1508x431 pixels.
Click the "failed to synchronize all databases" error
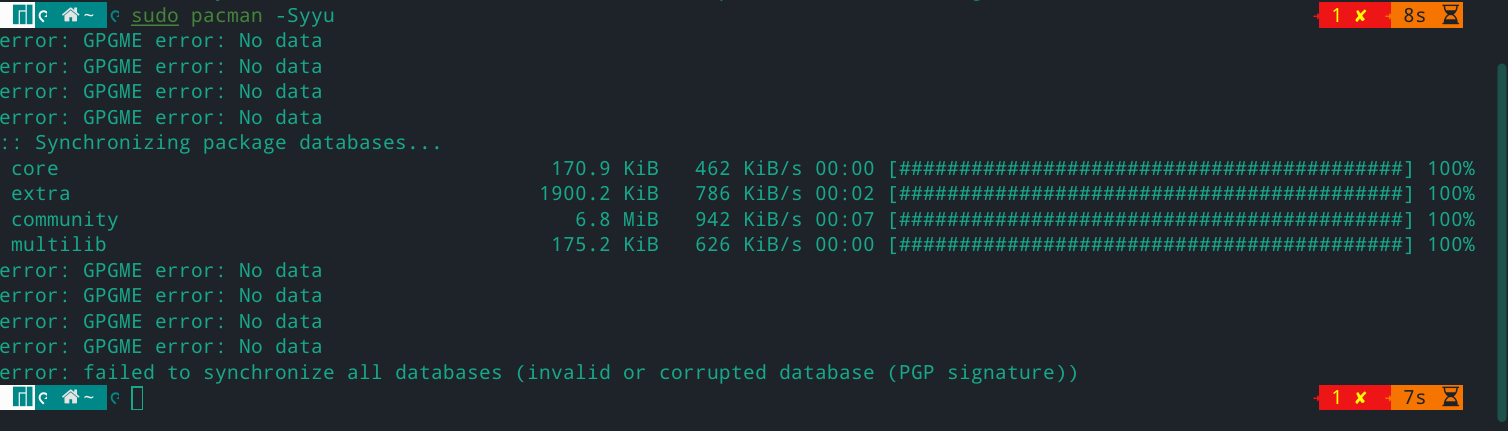pyautogui.click(x=538, y=373)
